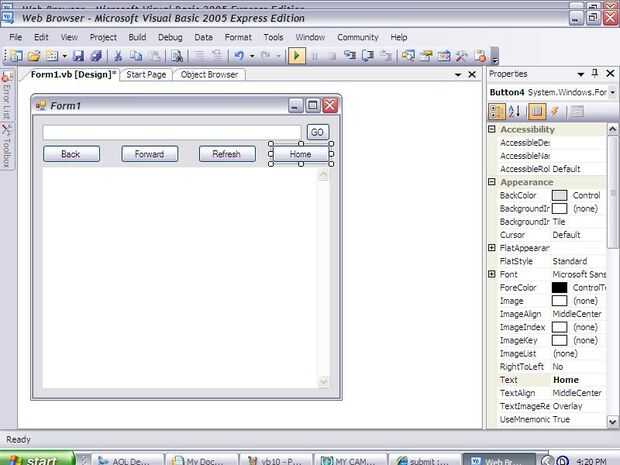This screenshot has height=465, width=620.
Task: Toggle Alphabetical sort in the Properties panel
Action: pyautogui.click(x=514, y=112)
